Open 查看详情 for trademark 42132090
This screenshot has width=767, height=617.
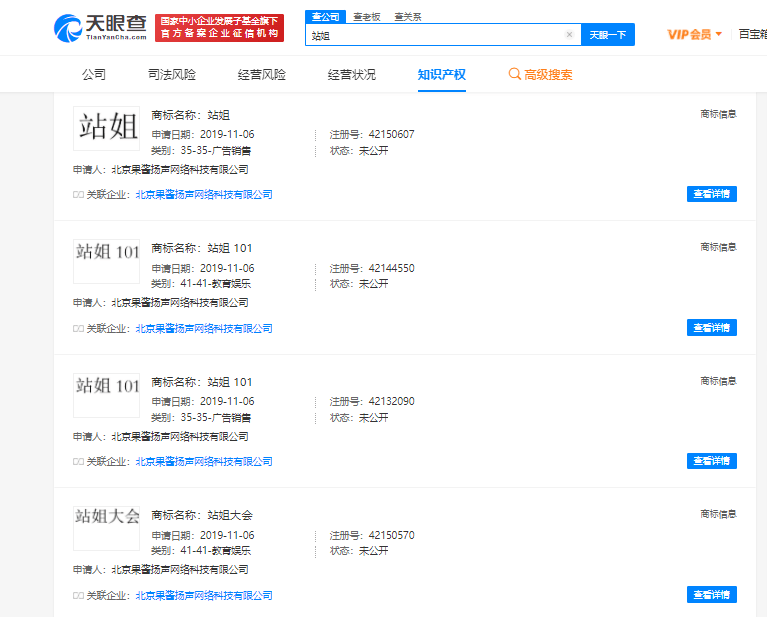coord(712,461)
